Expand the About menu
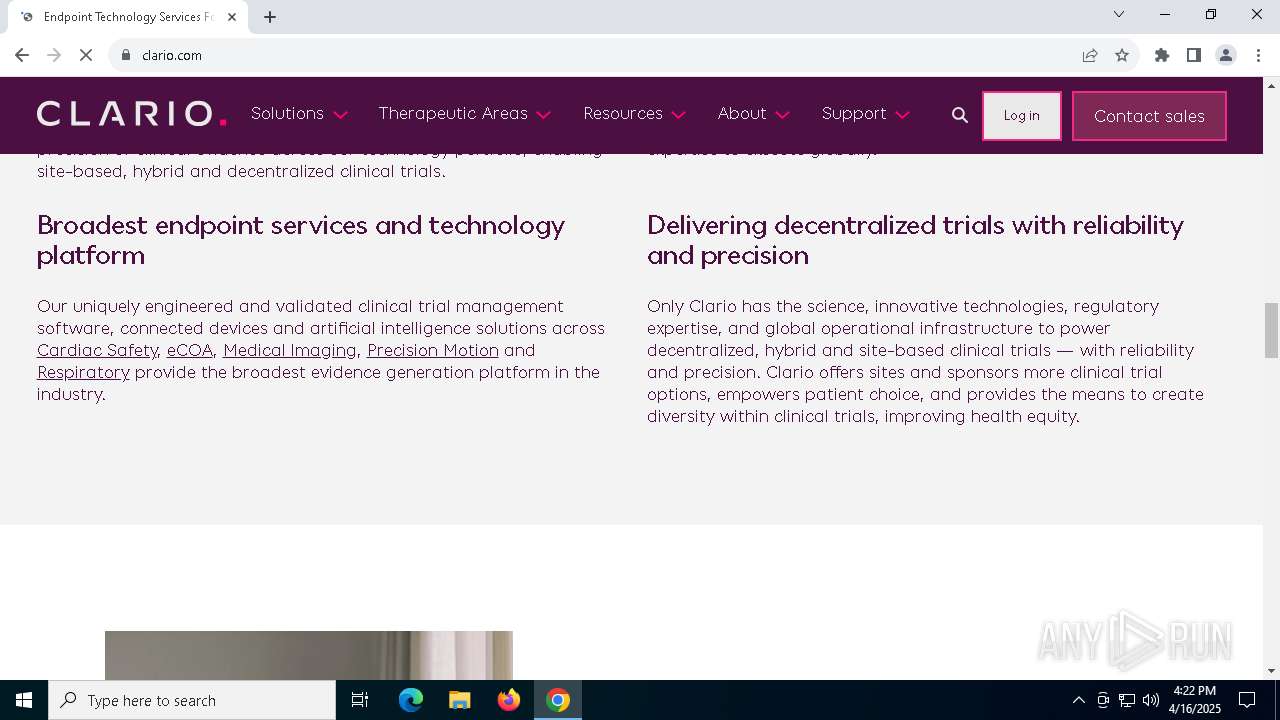1280x720 pixels. (754, 114)
